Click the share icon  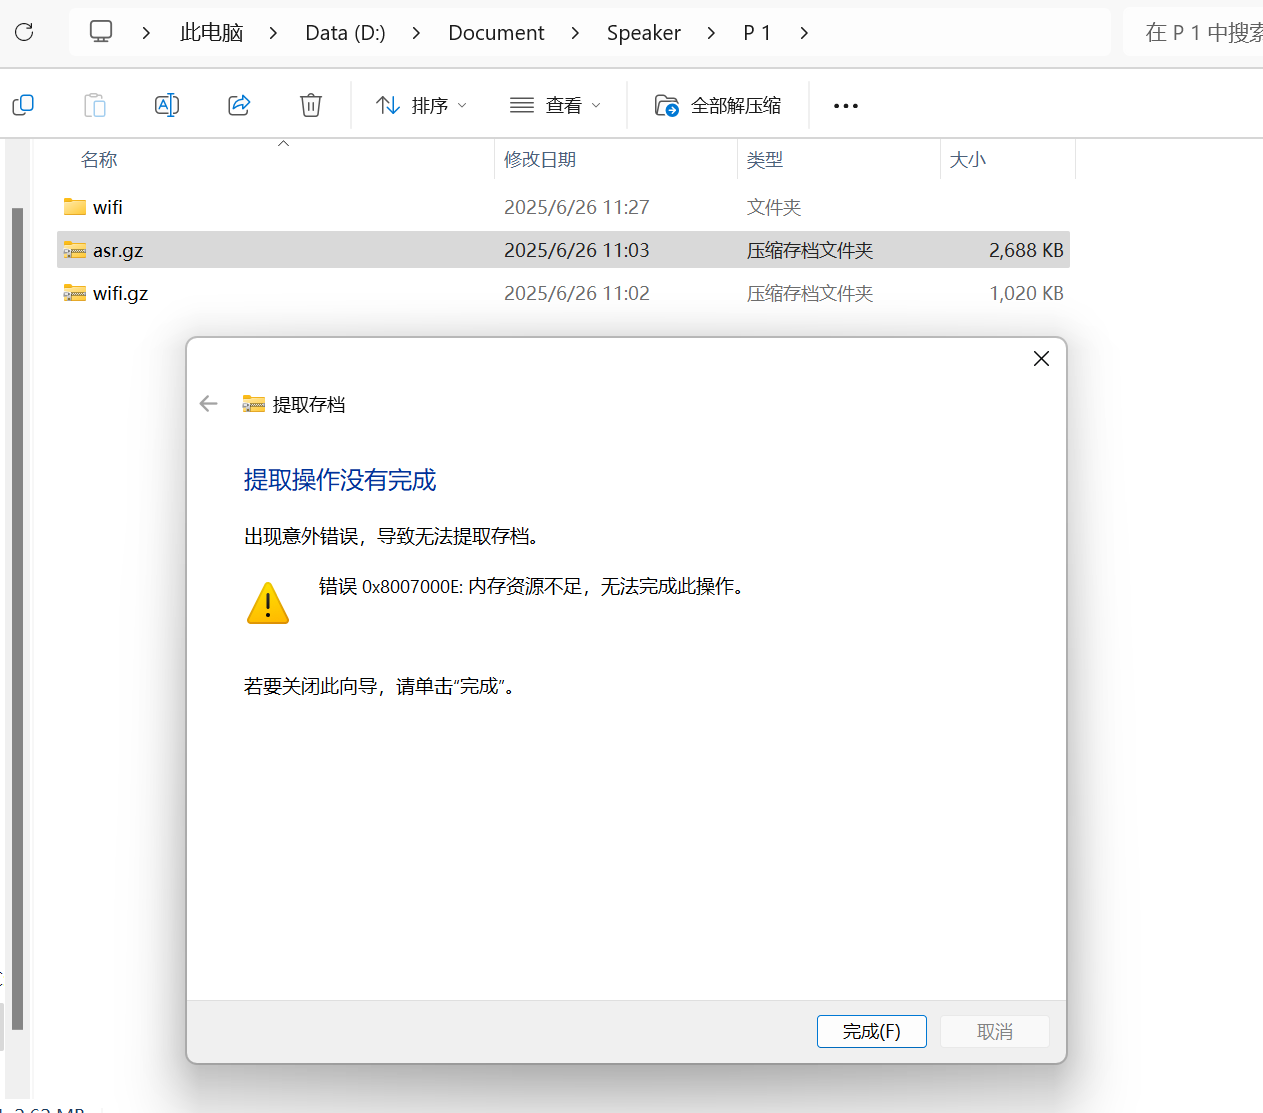point(239,104)
